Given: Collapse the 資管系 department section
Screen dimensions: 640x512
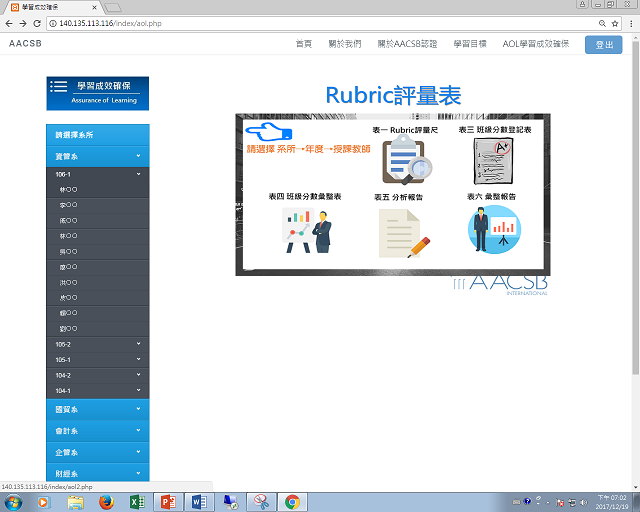Looking at the screenshot, I should 98,156.
